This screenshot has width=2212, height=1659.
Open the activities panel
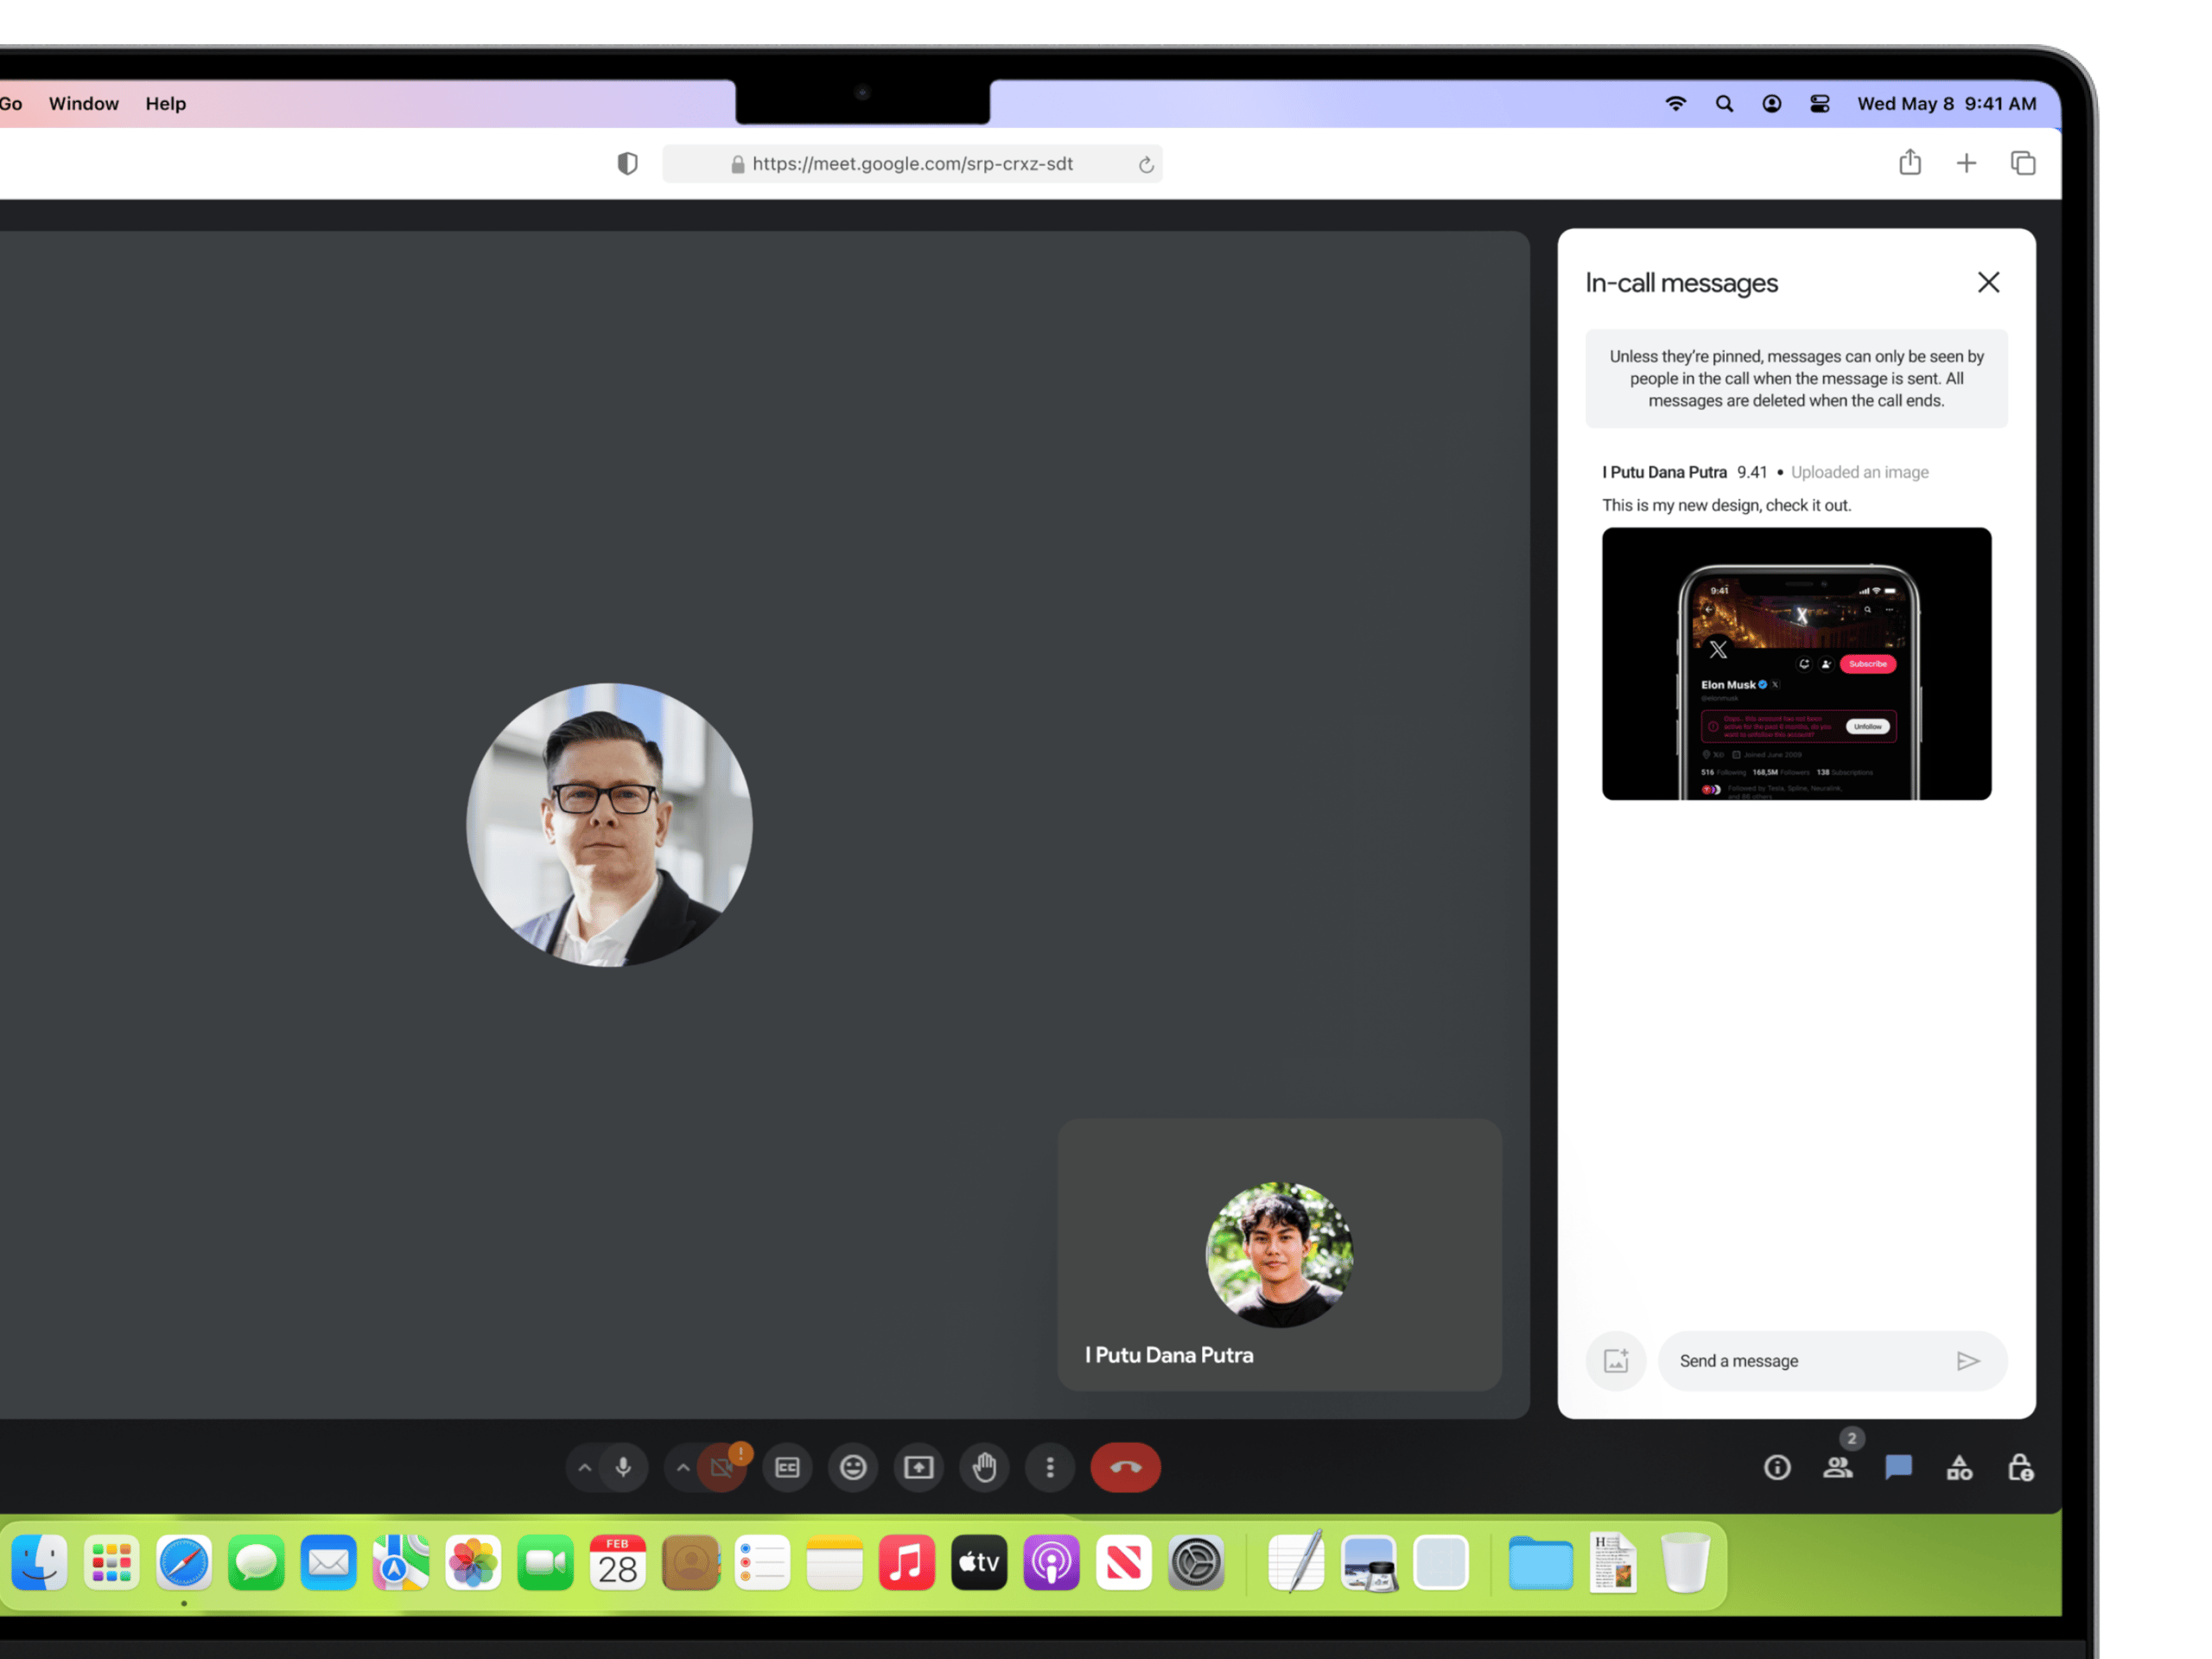tap(1959, 1467)
